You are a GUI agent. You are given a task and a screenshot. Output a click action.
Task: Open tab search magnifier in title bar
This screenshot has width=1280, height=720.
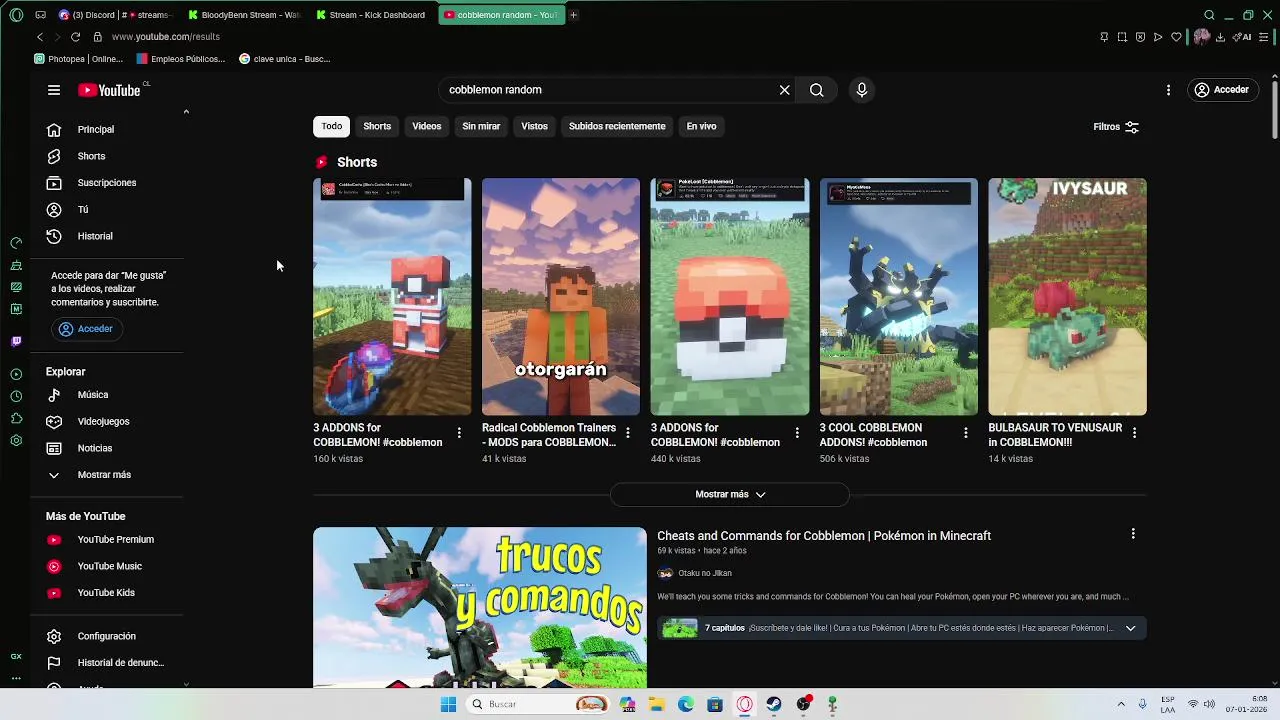(1209, 15)
